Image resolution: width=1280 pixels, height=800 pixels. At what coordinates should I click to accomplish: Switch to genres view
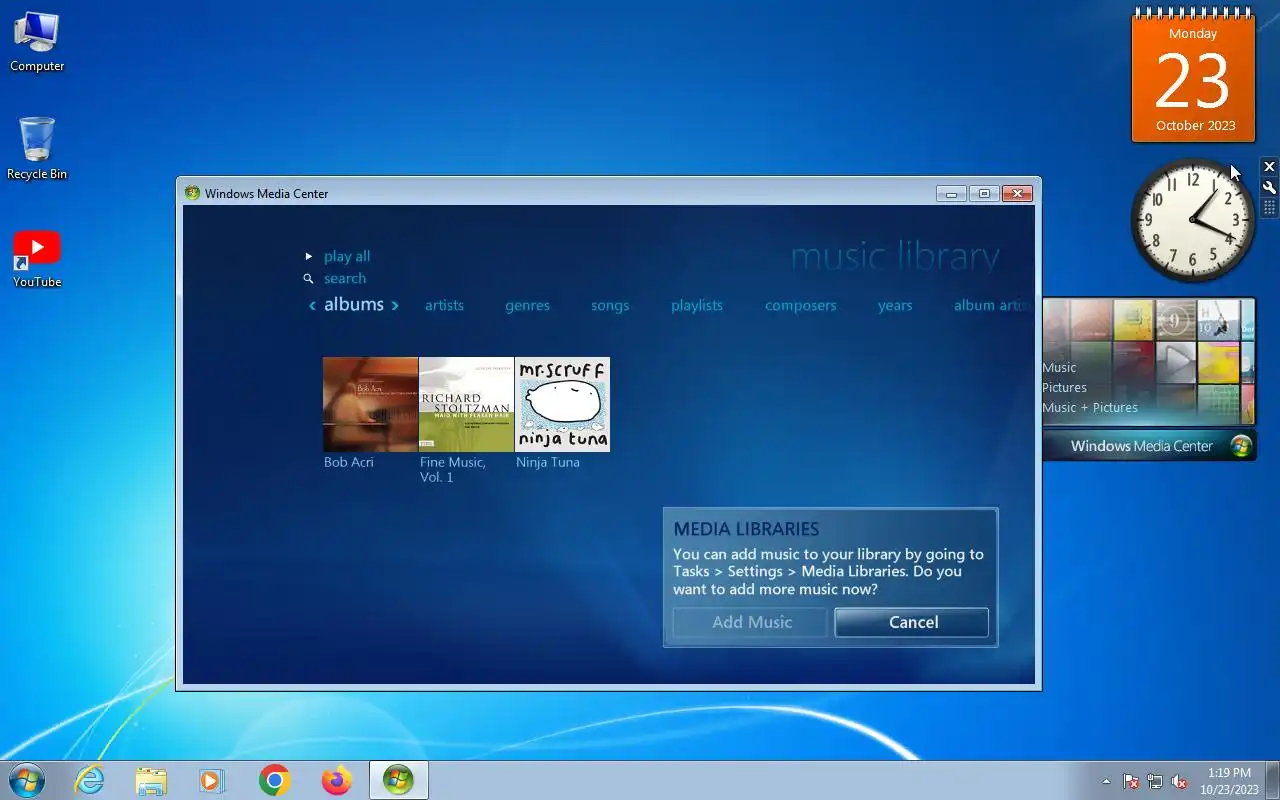(x=527, y=306)
